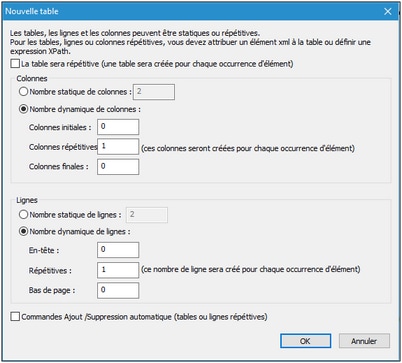Select 'Nombre statique de lignes' radio button
Image resolution: width=402 pixels, height=363 pixels.
(x=23, y=215)
